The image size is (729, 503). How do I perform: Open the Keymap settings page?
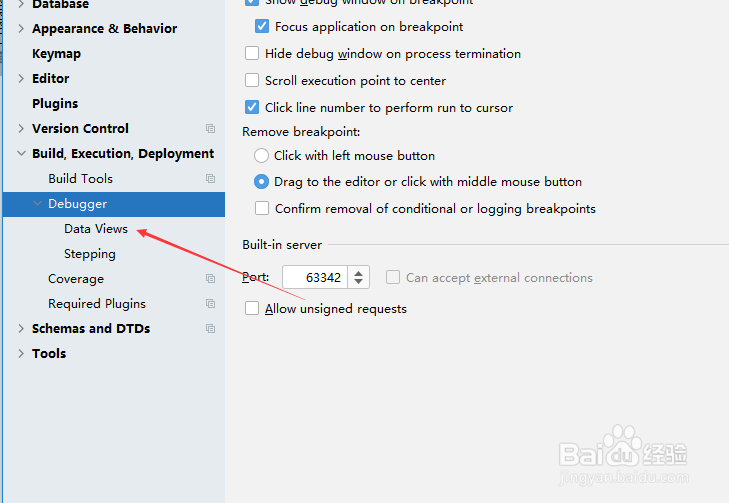(56, 53)
